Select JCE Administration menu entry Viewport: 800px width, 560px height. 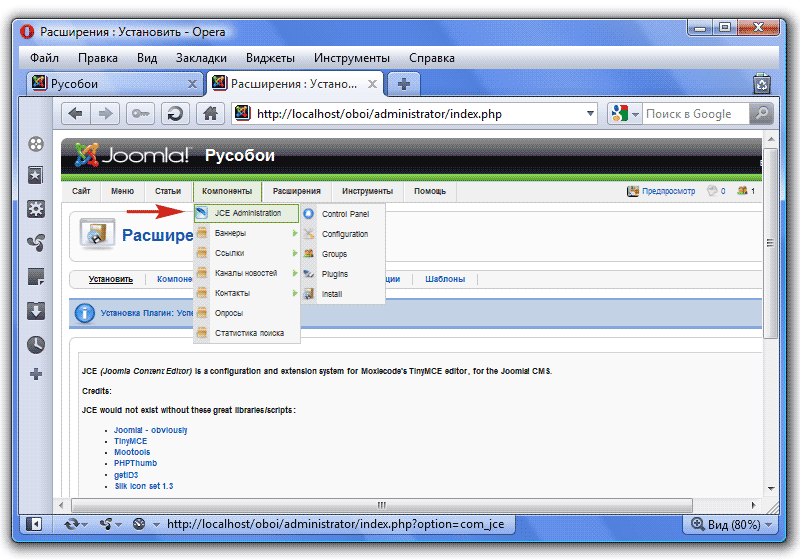pyautogui.click(x=247, y=213)
